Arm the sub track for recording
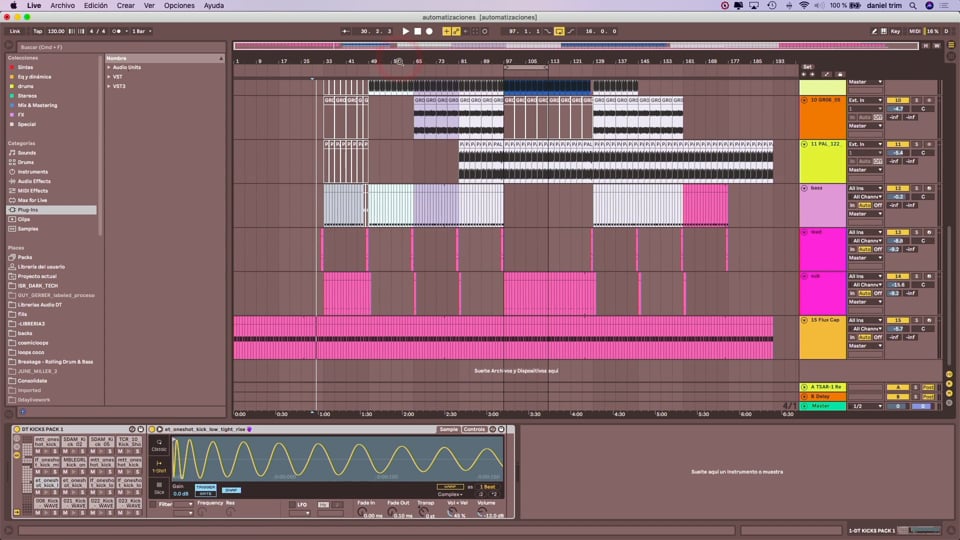The width and height of the screenshot is (960, 540). pyautogui.click(x=929, y=277)
